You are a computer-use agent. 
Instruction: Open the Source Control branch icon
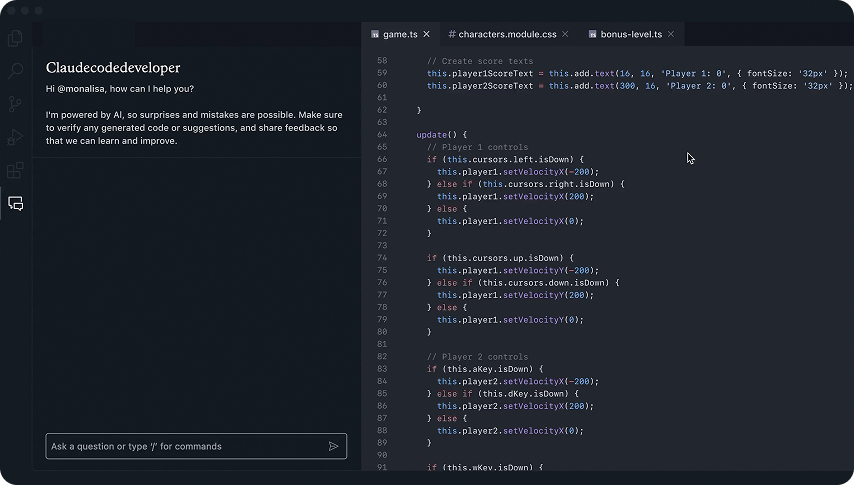pos(15,104)
